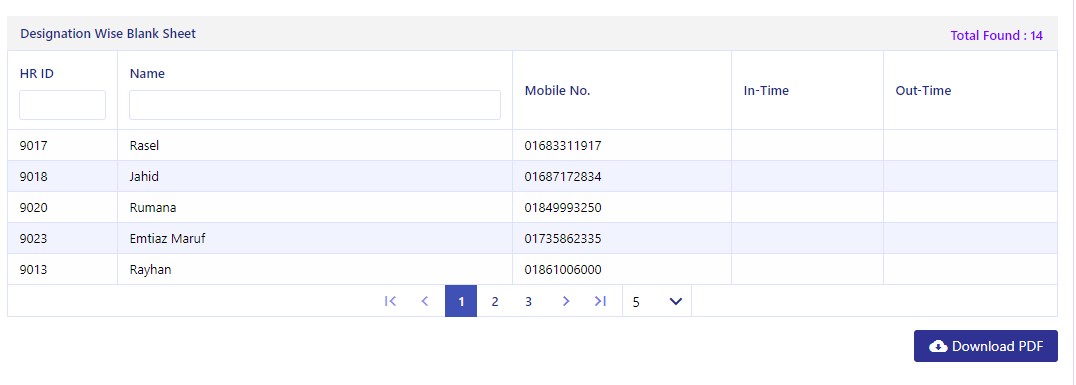Select page 2 in paginator
Image resolution: width=1076 pixels, height=385 pixels.
point(495,301)
